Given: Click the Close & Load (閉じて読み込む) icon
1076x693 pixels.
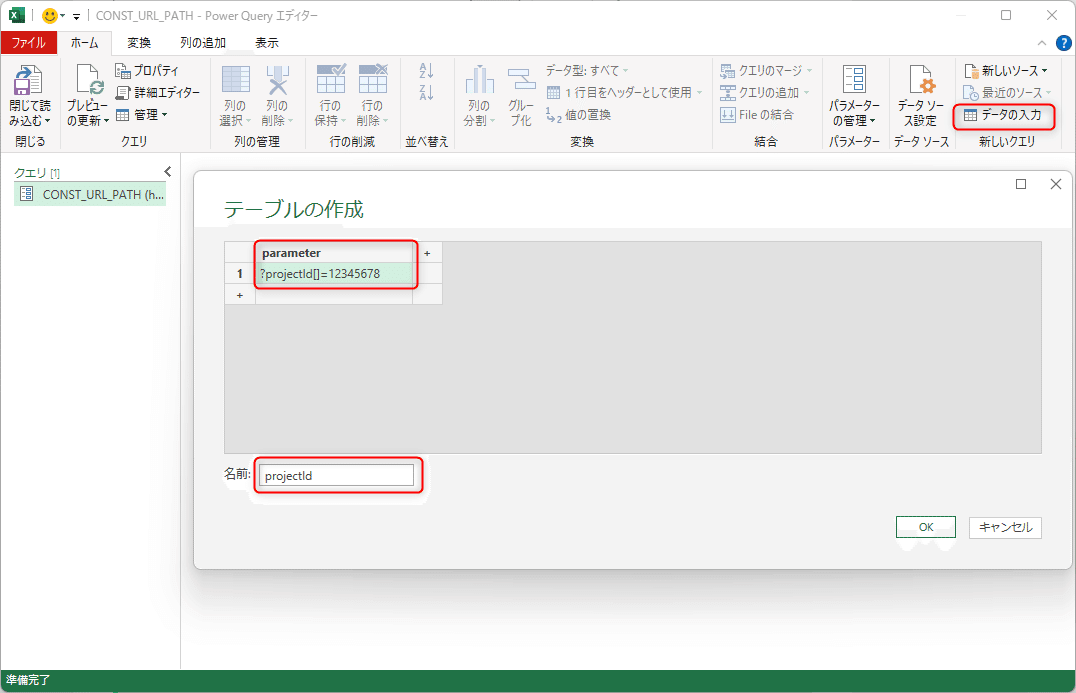Looking at the screenshot, I should (x=28, y=80).
